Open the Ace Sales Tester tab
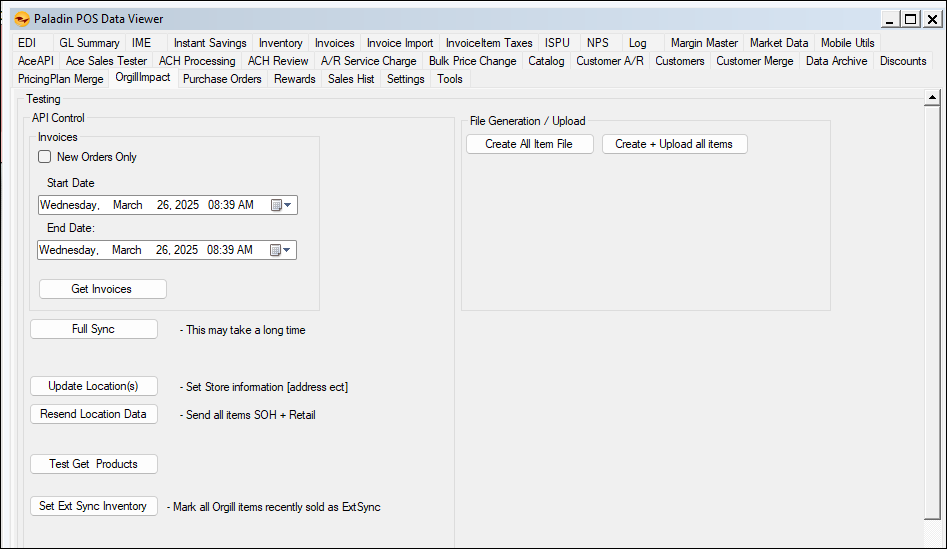 (x=106, y=61)
